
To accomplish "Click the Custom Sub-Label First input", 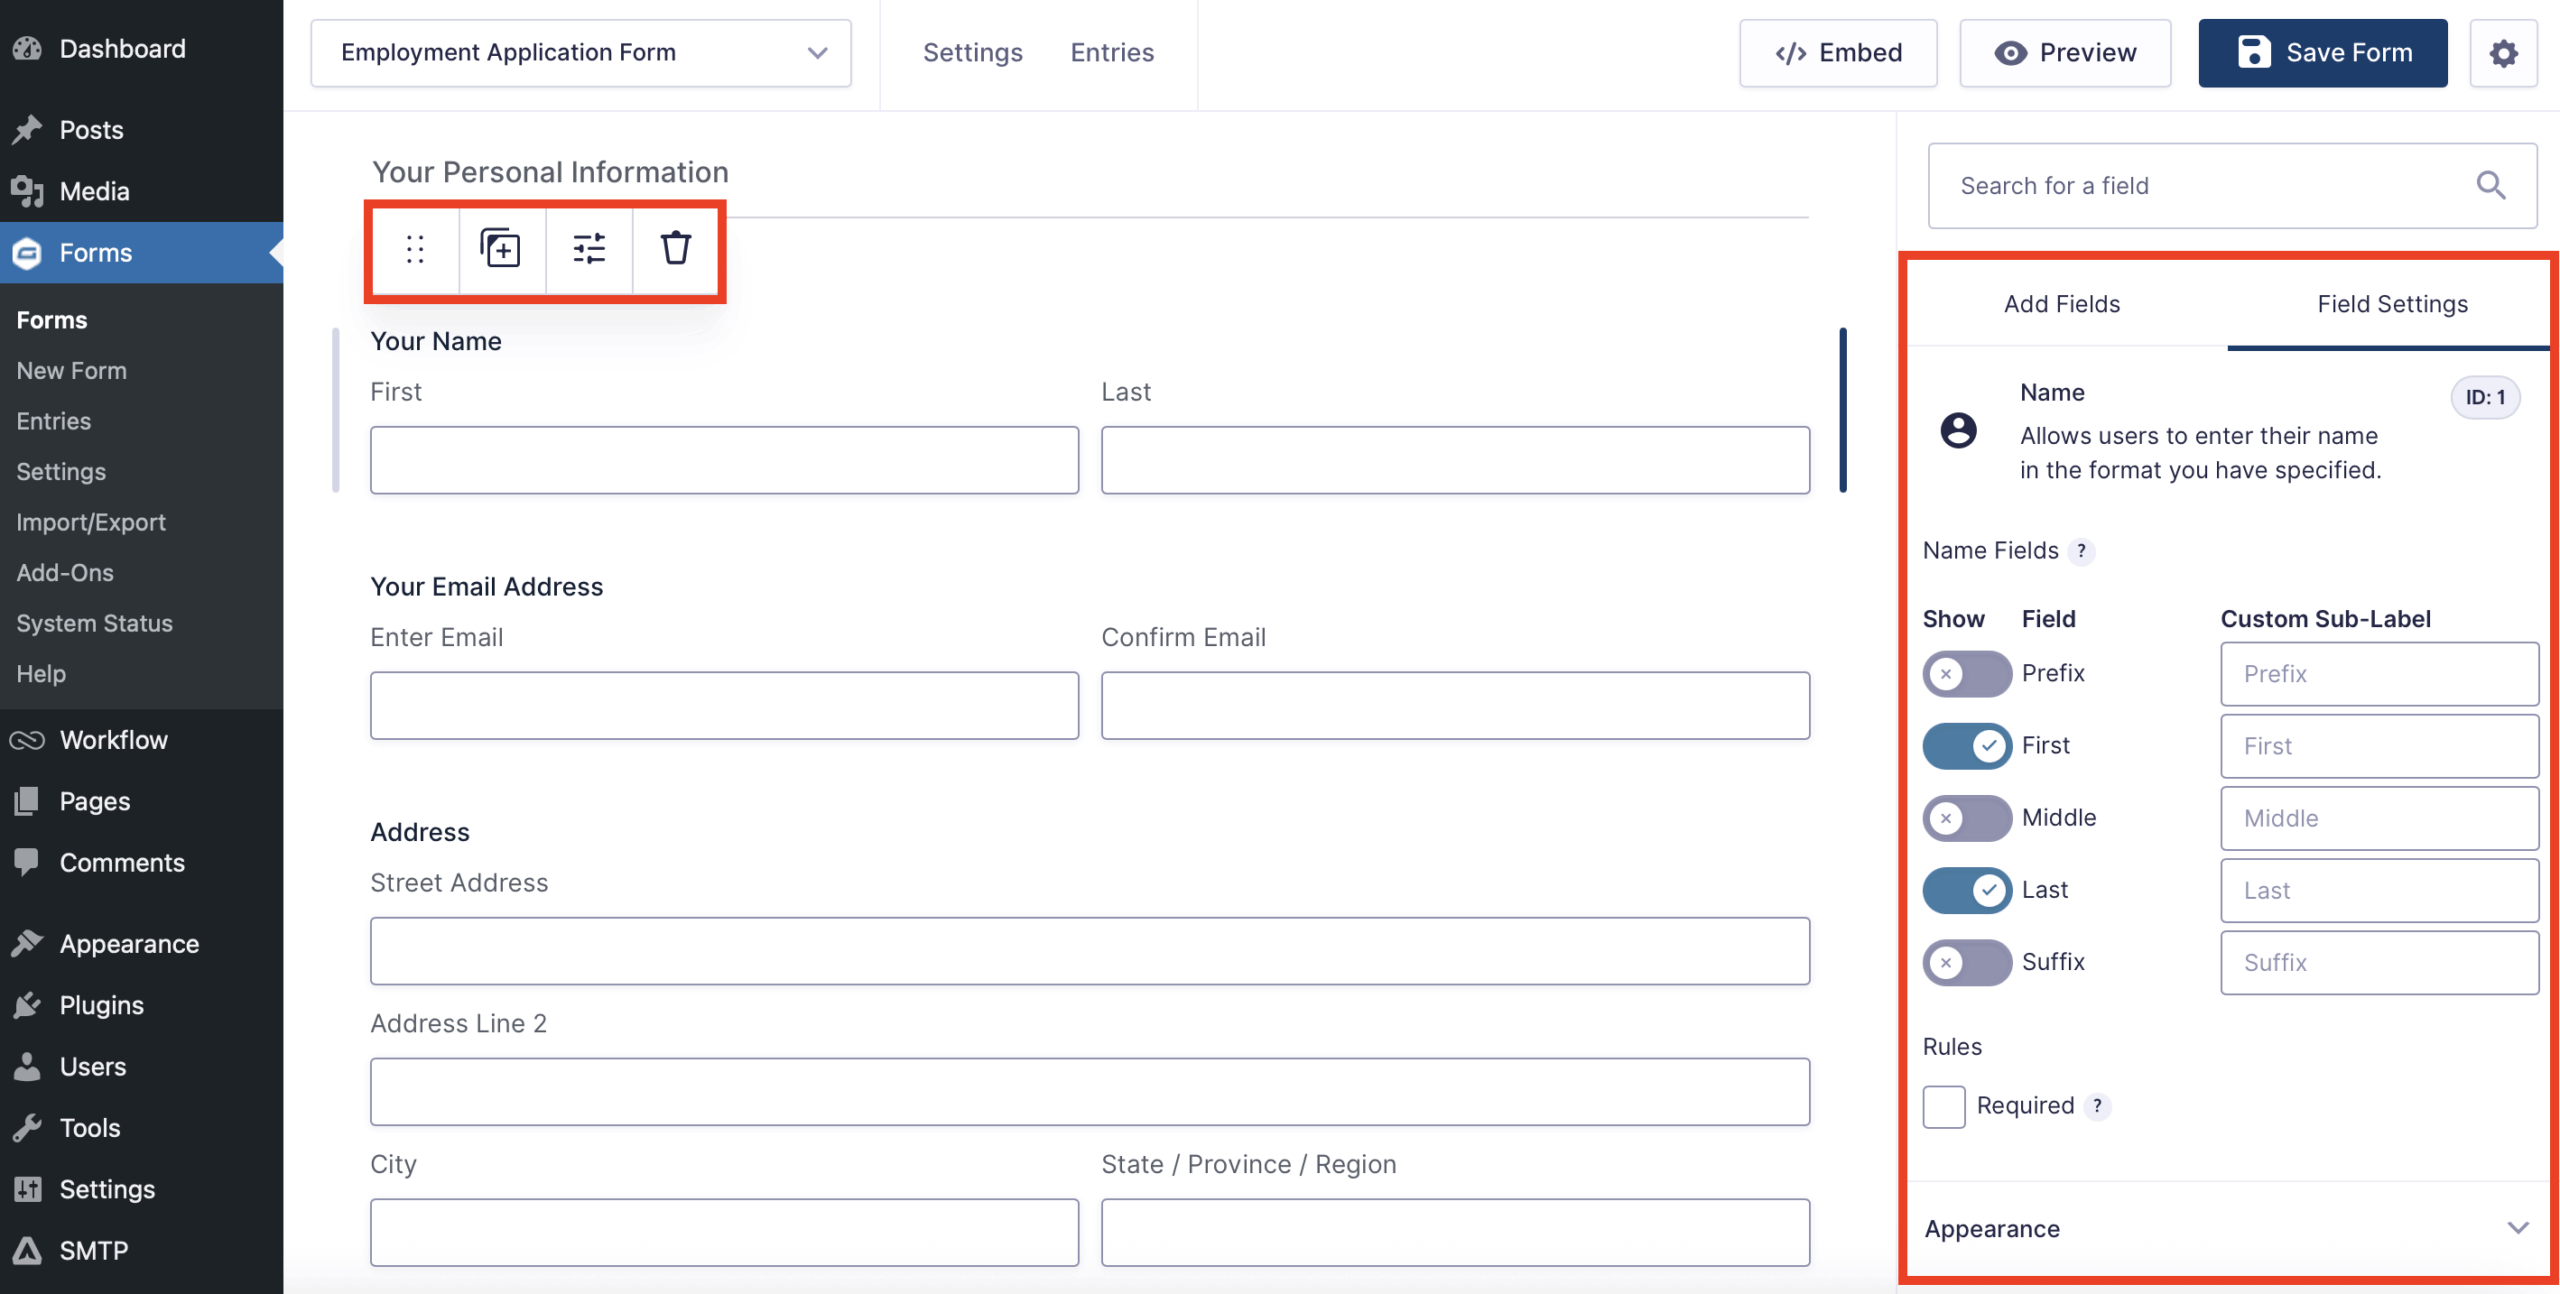I will tap(2378, 745).
